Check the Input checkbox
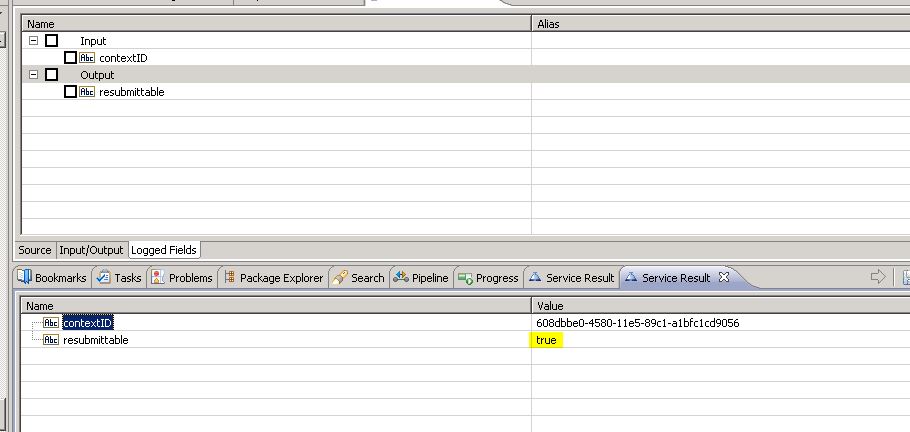The height and width of the screenshot is (432, 910). coord(52,41)
